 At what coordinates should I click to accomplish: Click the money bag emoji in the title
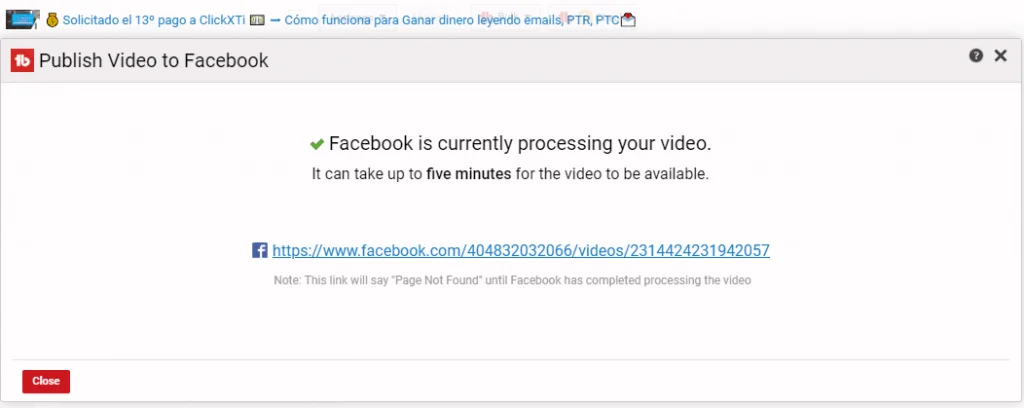(52, 20)
